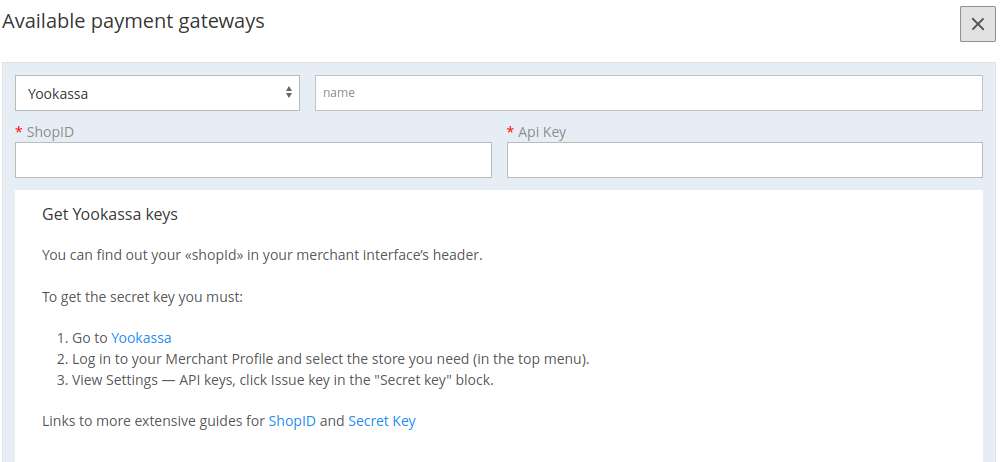
Task: Click into the ShopID input field
Action: point(253,160)
